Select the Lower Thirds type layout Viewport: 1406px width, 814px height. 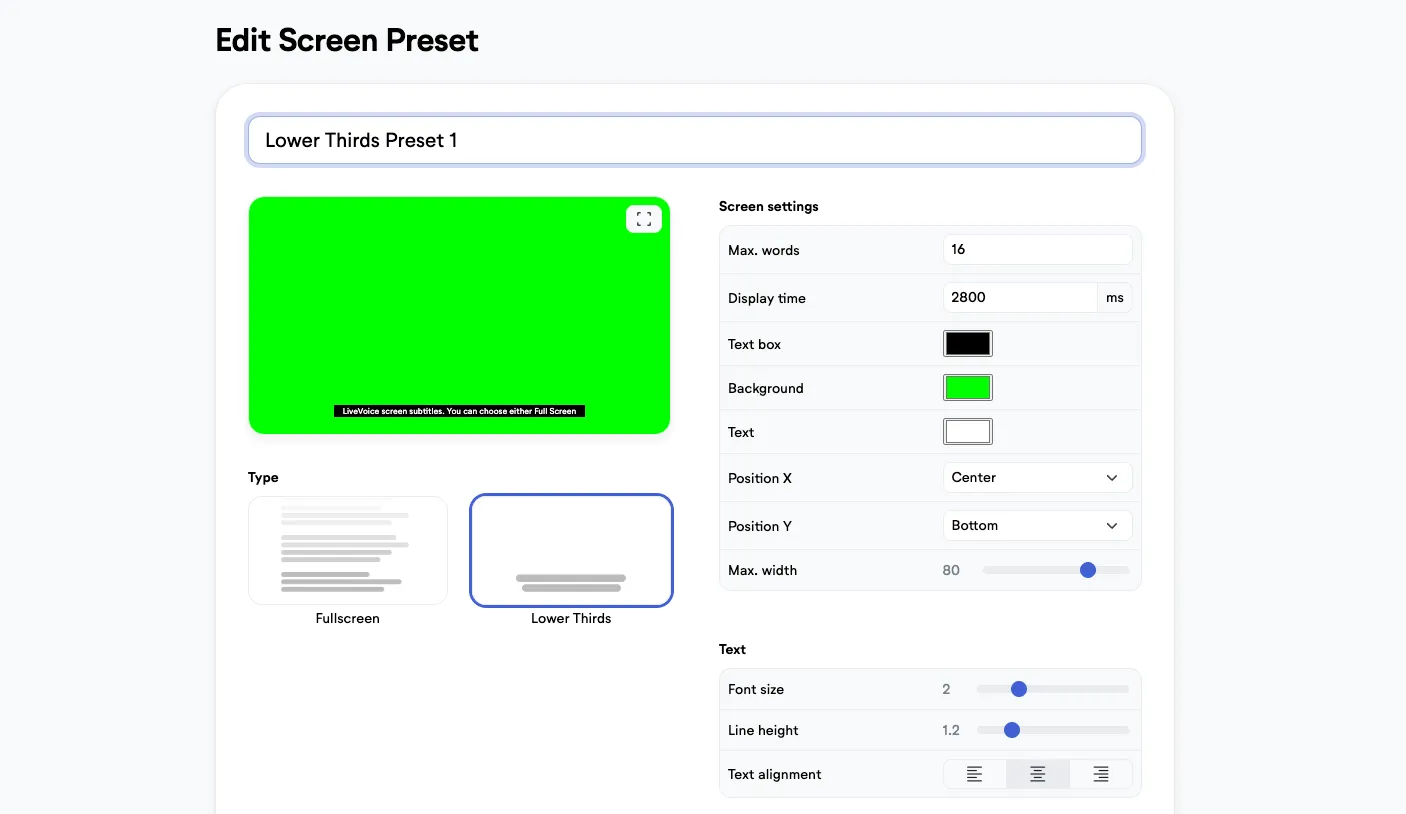pos(571,550)
